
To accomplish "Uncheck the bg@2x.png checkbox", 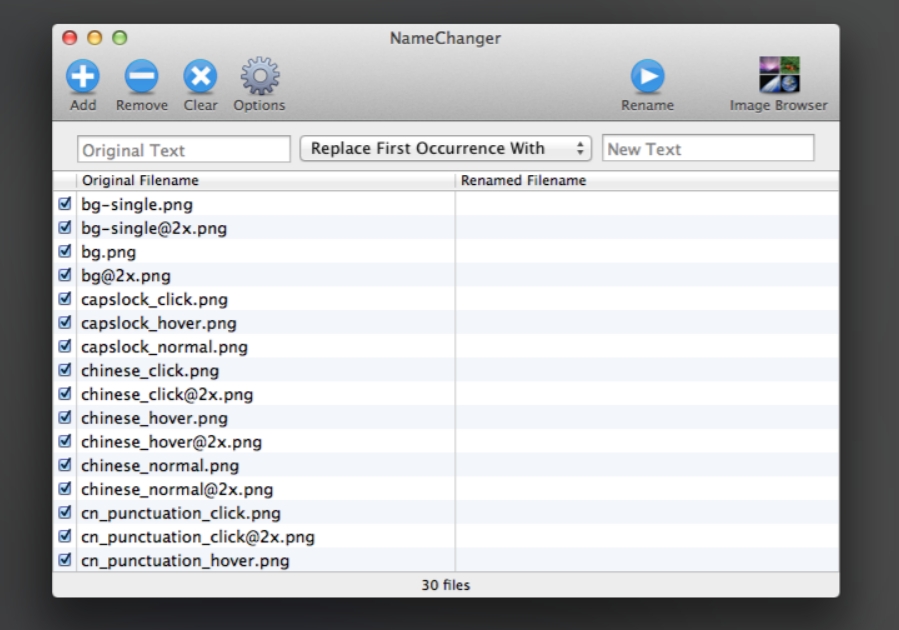I will click(65, 275).
